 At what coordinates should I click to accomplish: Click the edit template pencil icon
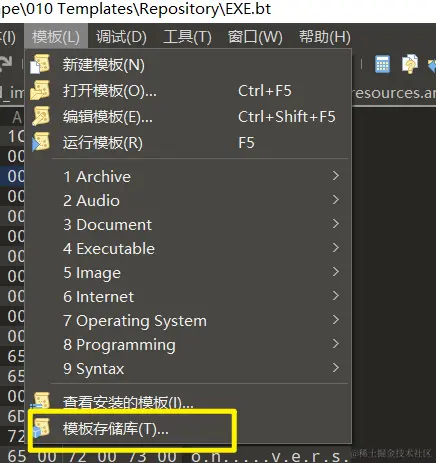[x=41, y=116]
